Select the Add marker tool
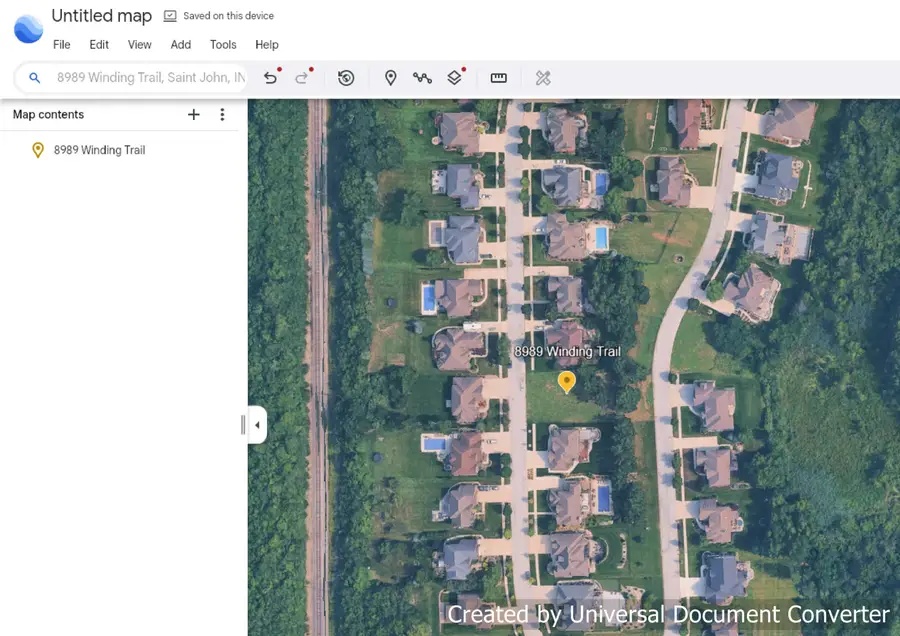 pyautogui.click(x=390, y=77)
